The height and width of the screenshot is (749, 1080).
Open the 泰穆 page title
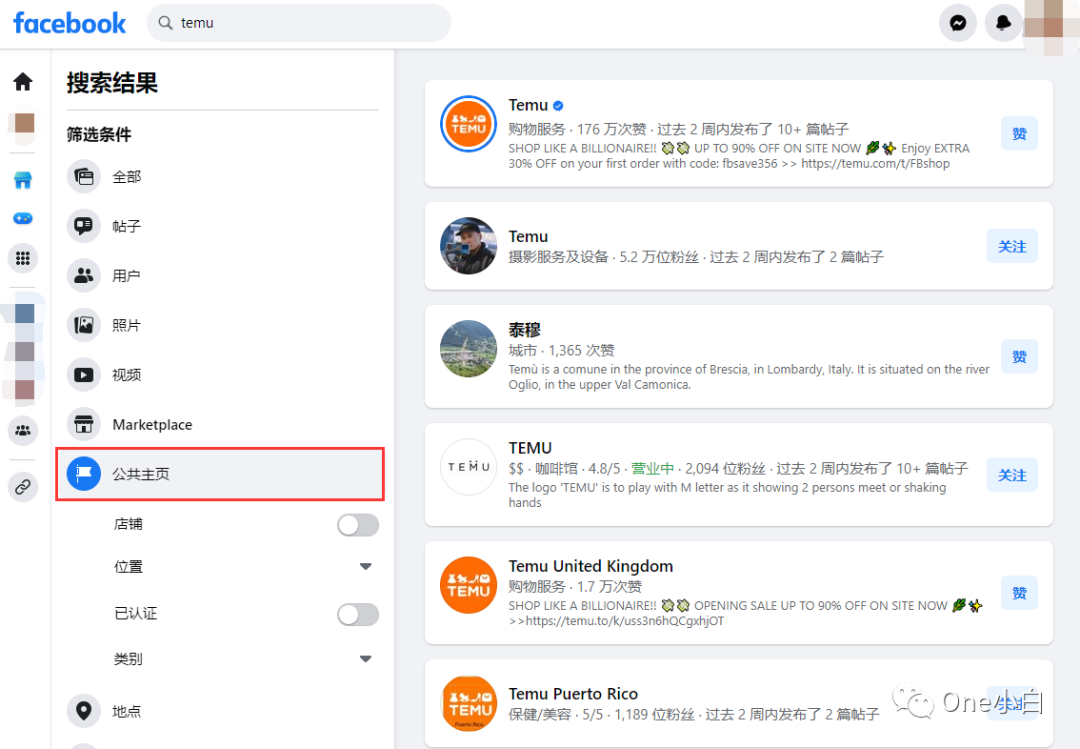click(525, 330)
